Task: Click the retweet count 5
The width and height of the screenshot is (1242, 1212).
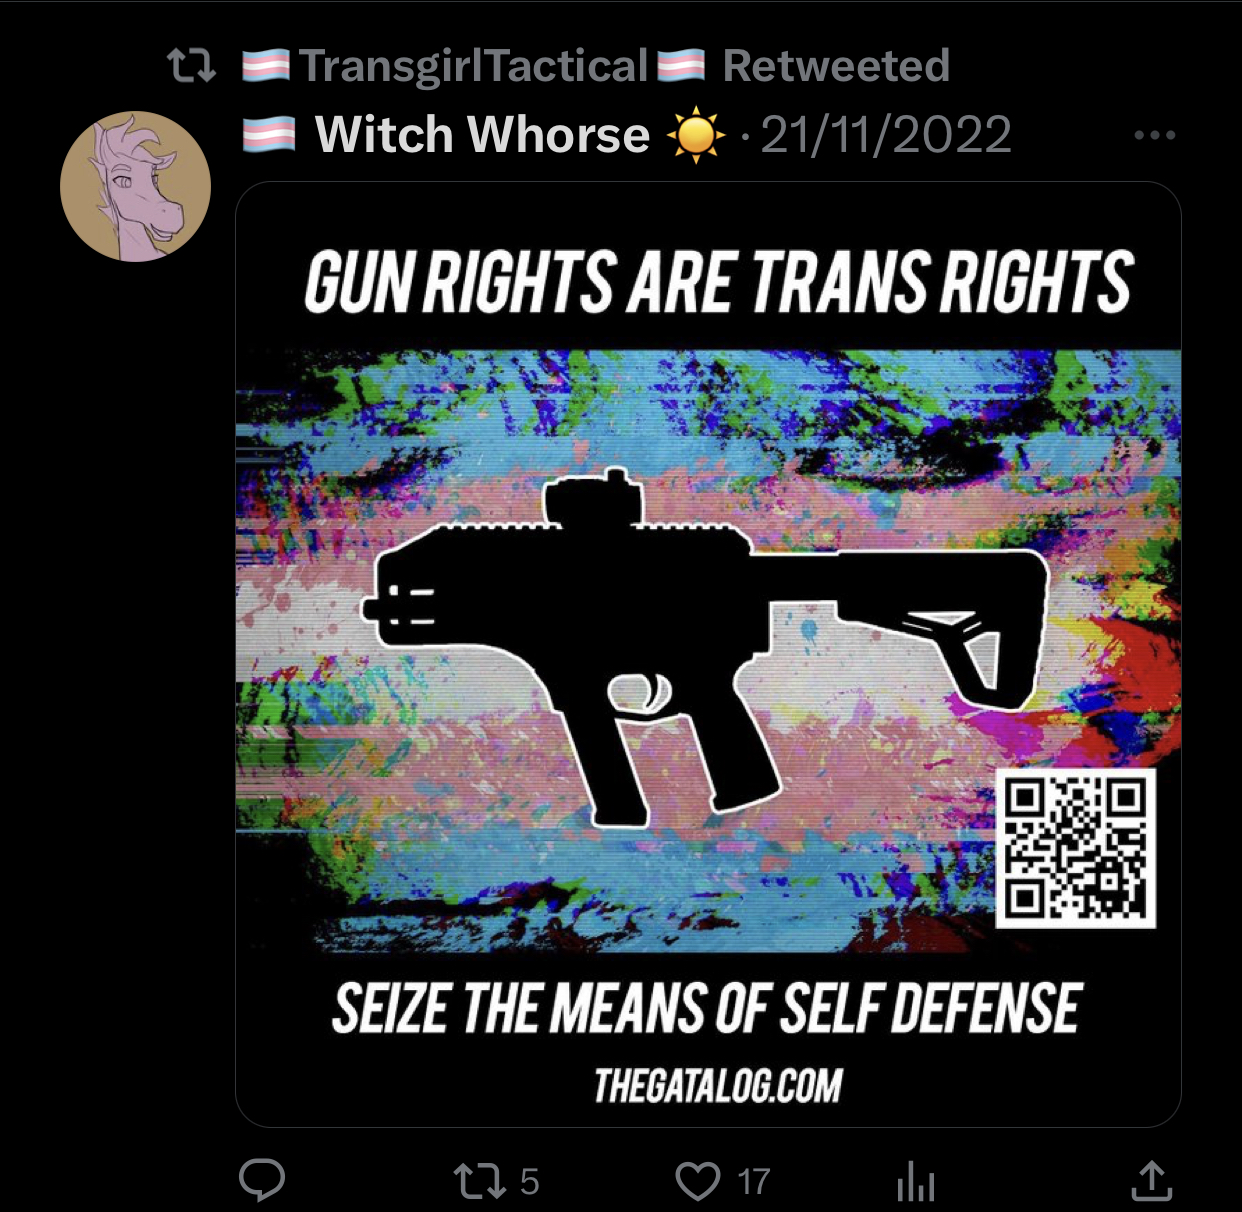Action: click(x=529, y=1182)
